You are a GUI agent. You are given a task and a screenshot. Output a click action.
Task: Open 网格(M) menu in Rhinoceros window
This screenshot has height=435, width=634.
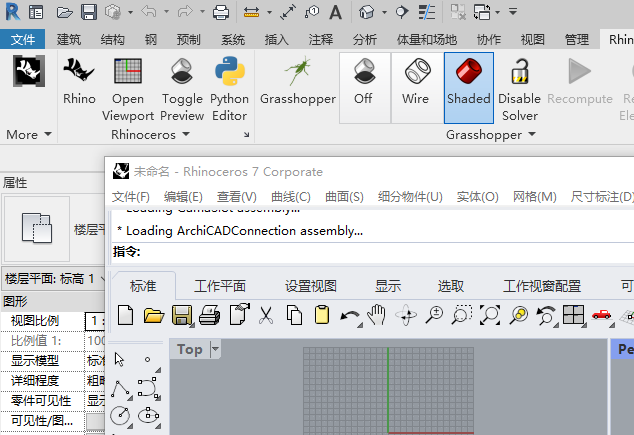[534, 196]
